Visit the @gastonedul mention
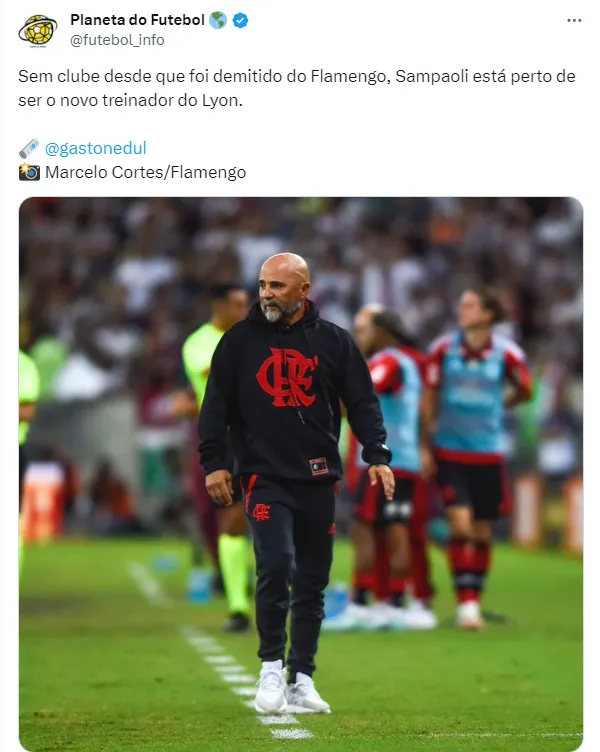The width and height of the screenshot is (600, 752). [x=95, y=148]
